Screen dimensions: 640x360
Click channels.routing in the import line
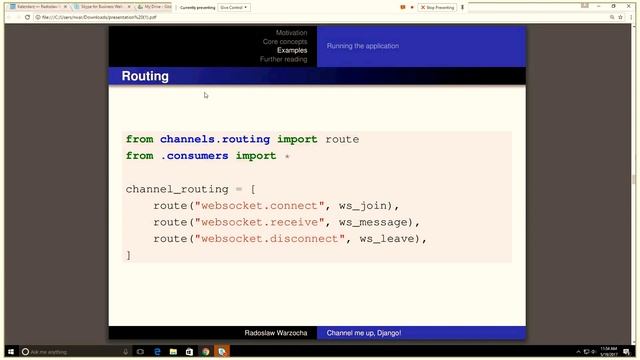[x=215, y=139]
